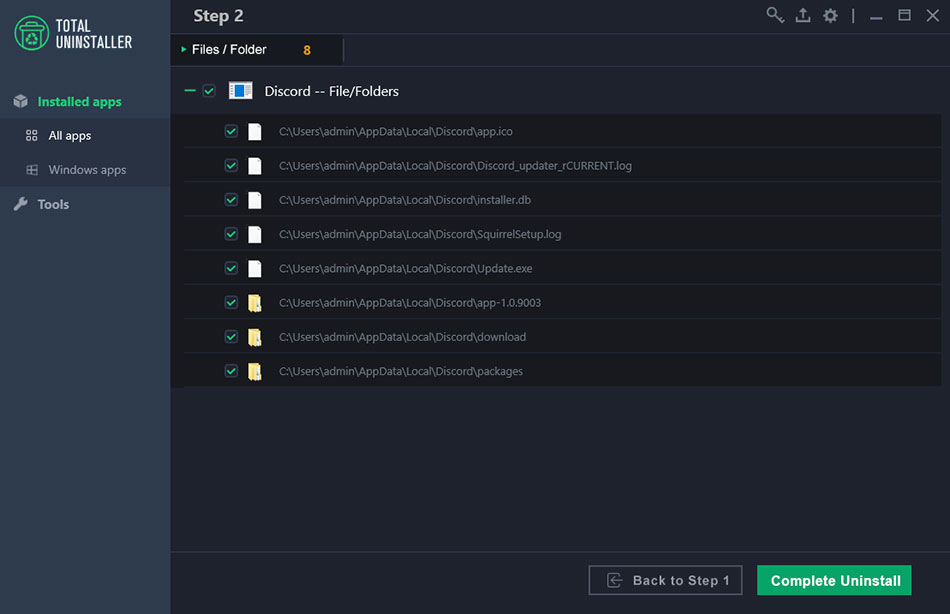Go Back to Step 1
This screenshot has width=950, height=614.
click(665, 580)
